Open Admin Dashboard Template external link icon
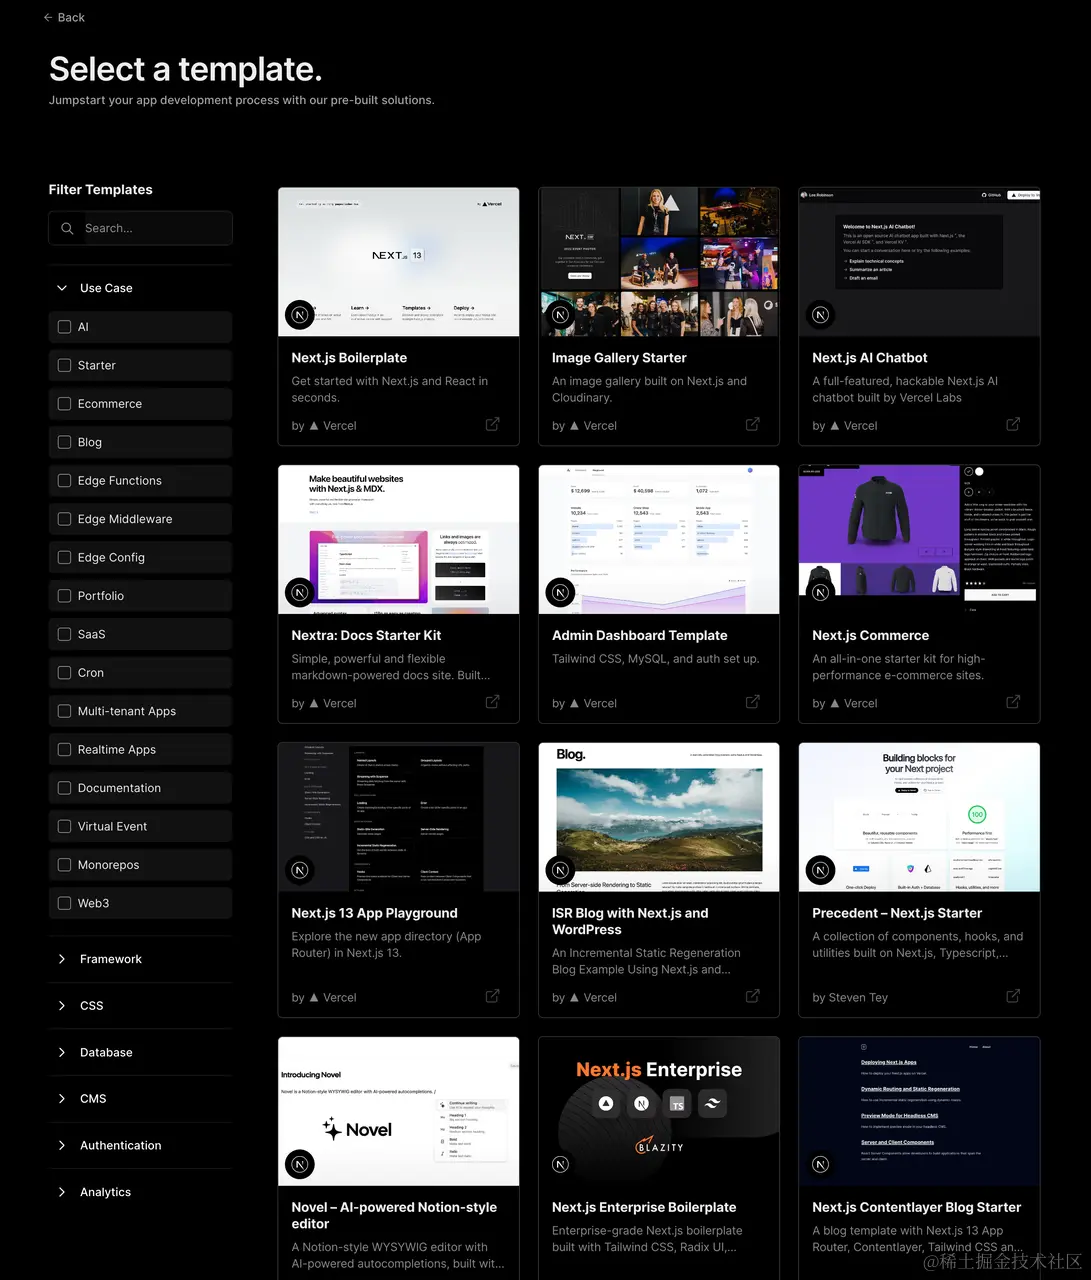The image size is (1091, 1280). (753, 702)
